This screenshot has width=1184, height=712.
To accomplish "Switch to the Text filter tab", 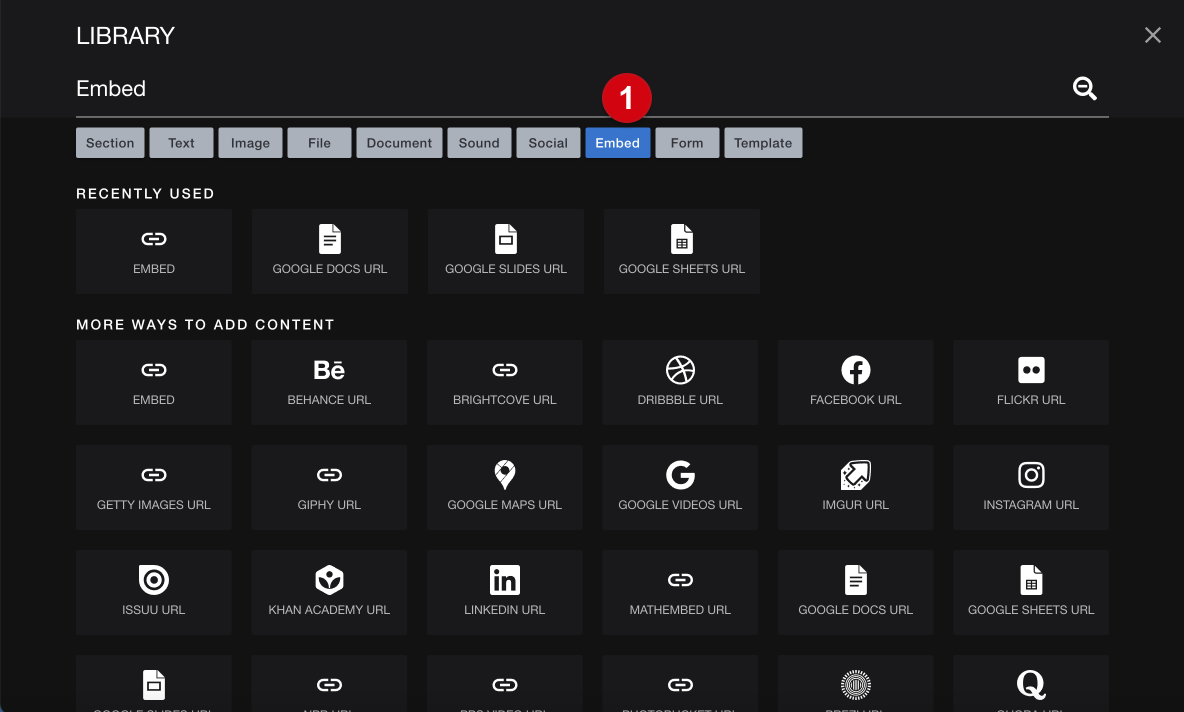I will click(181, 143).
